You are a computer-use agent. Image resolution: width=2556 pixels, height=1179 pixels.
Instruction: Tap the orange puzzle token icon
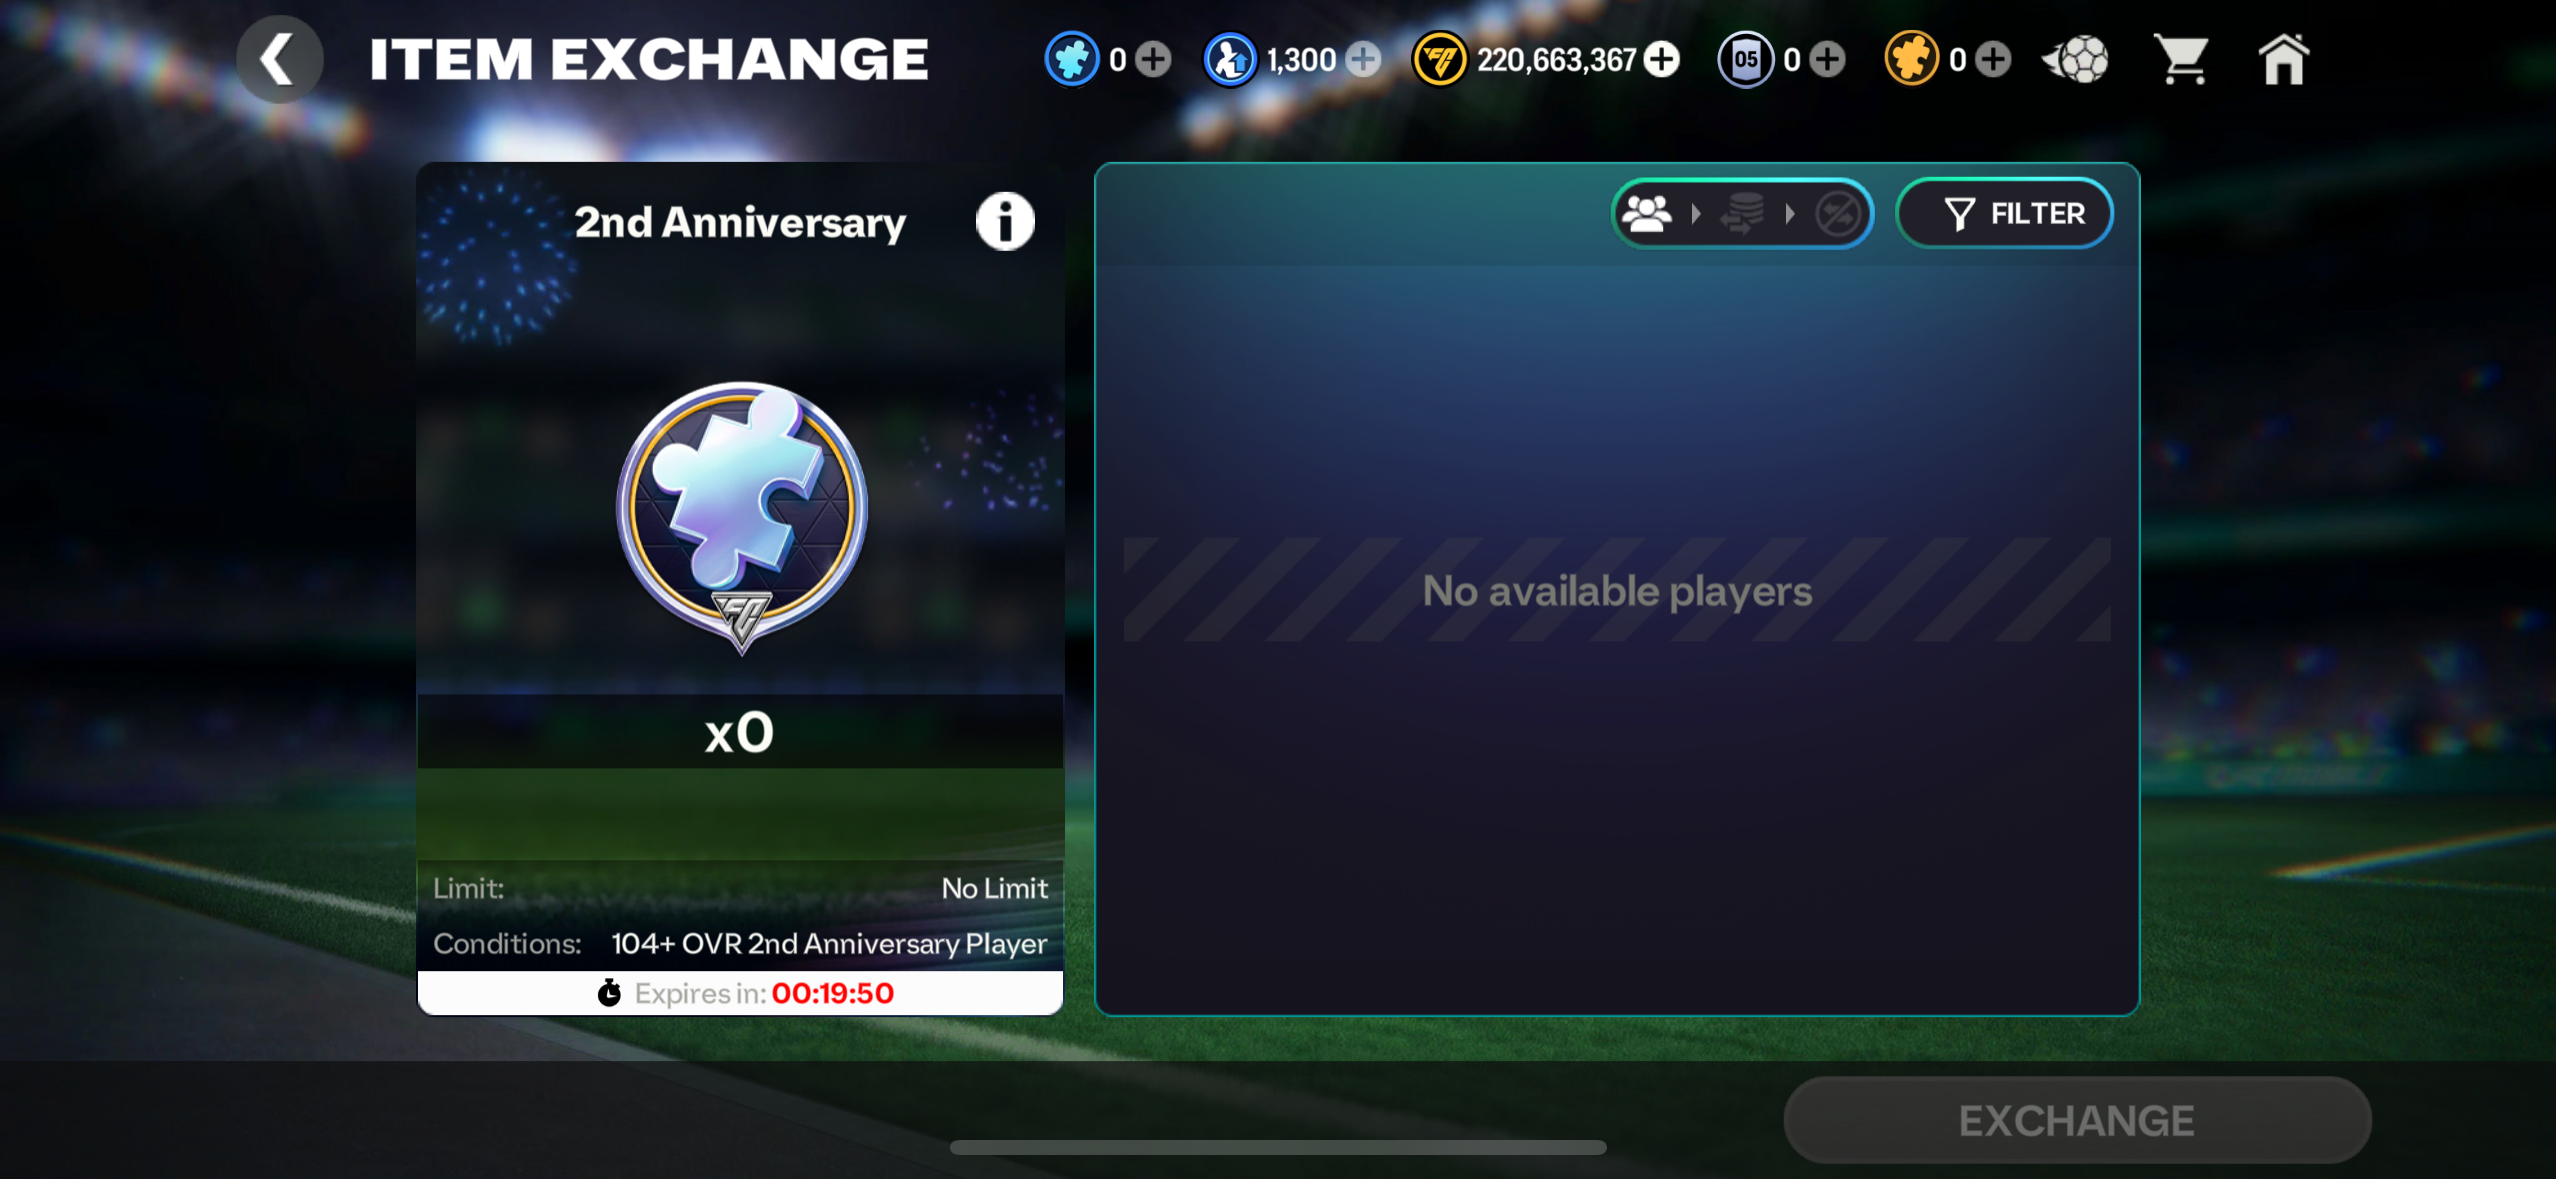tap(1911, 60)
